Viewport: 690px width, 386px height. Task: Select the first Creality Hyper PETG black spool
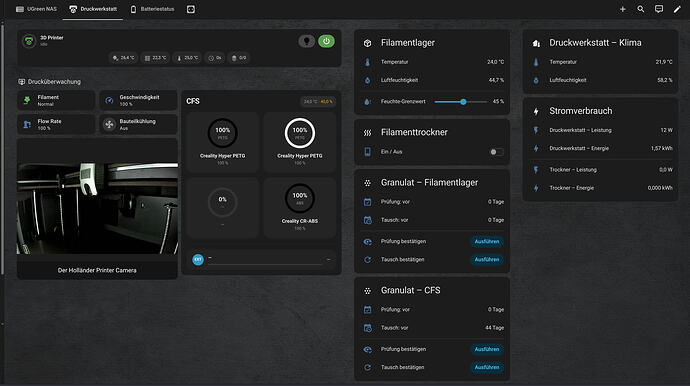[x=223, y=142]
